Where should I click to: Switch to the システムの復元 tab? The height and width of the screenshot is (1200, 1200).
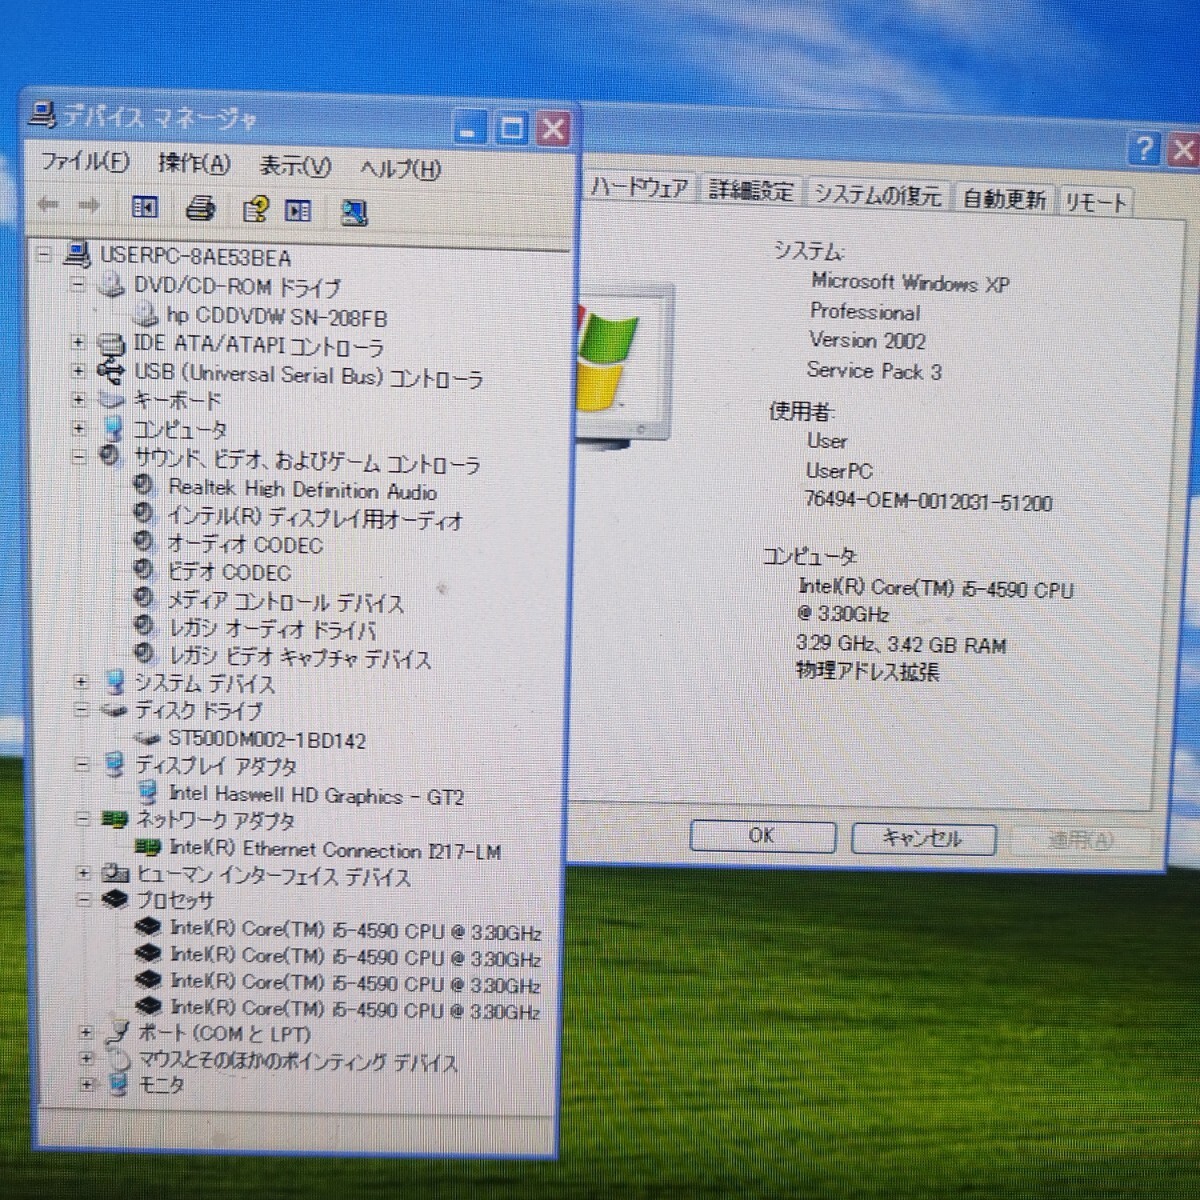pos(877,194)
